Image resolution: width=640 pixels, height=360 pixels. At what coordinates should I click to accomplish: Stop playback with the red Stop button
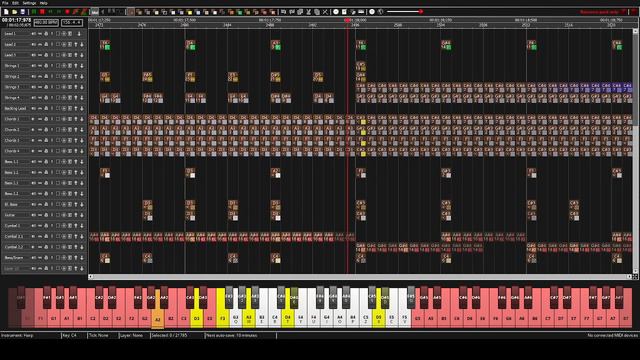click(42, 12)
